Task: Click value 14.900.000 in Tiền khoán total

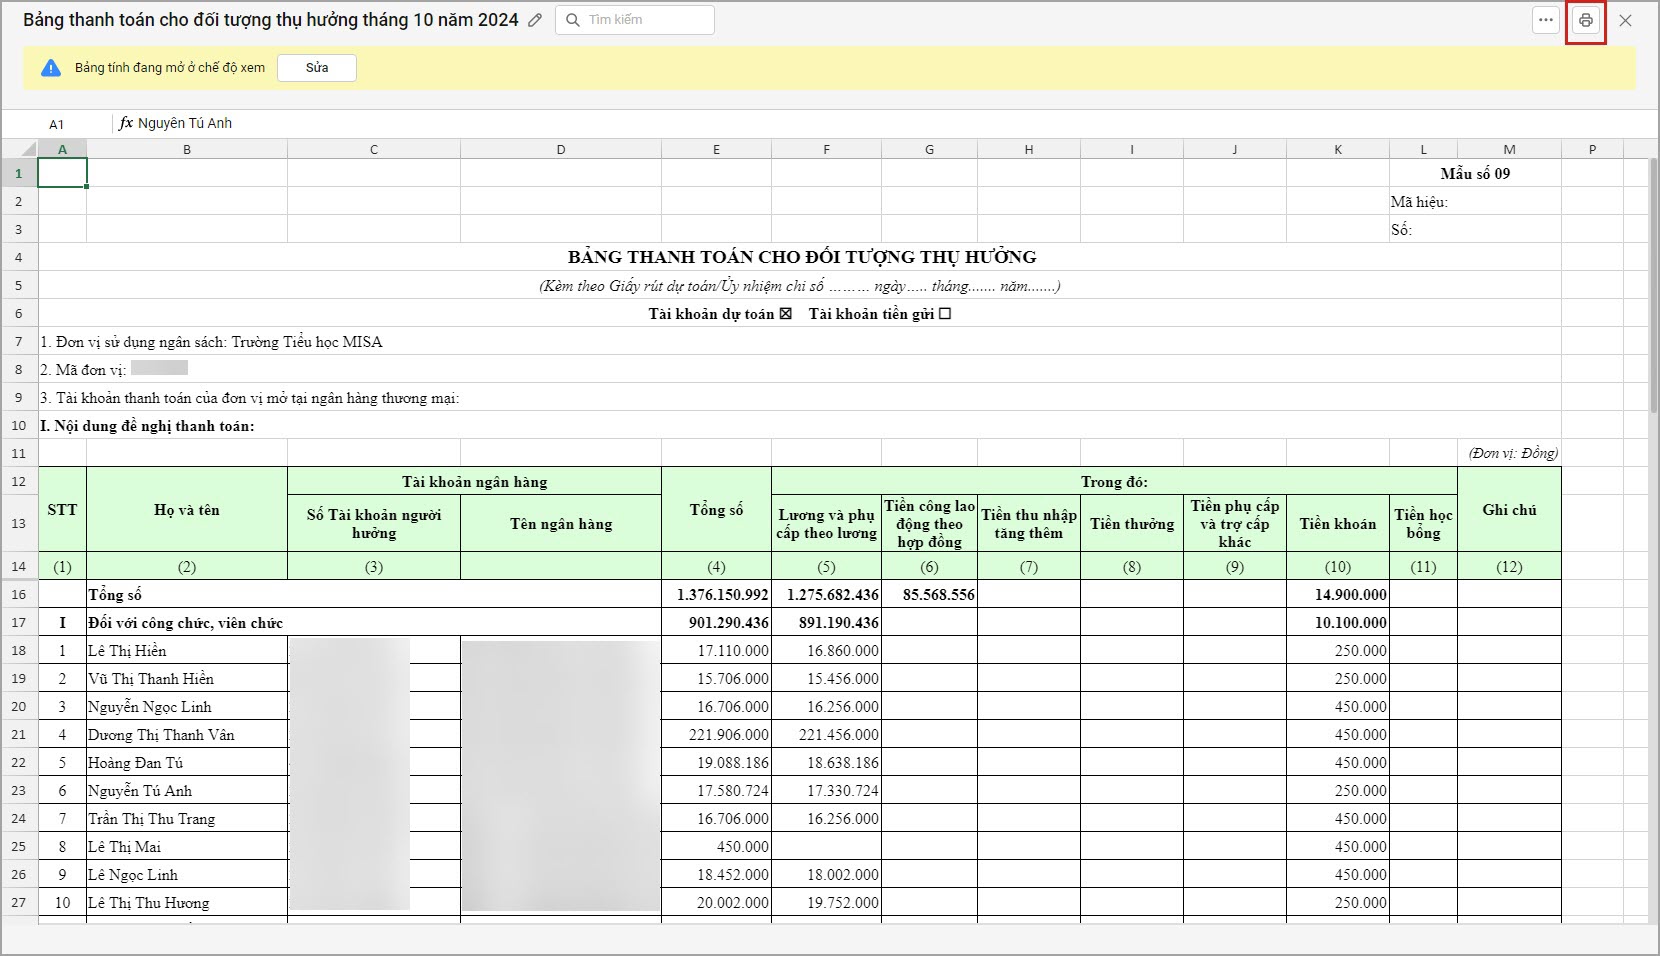Action: 1338,594
